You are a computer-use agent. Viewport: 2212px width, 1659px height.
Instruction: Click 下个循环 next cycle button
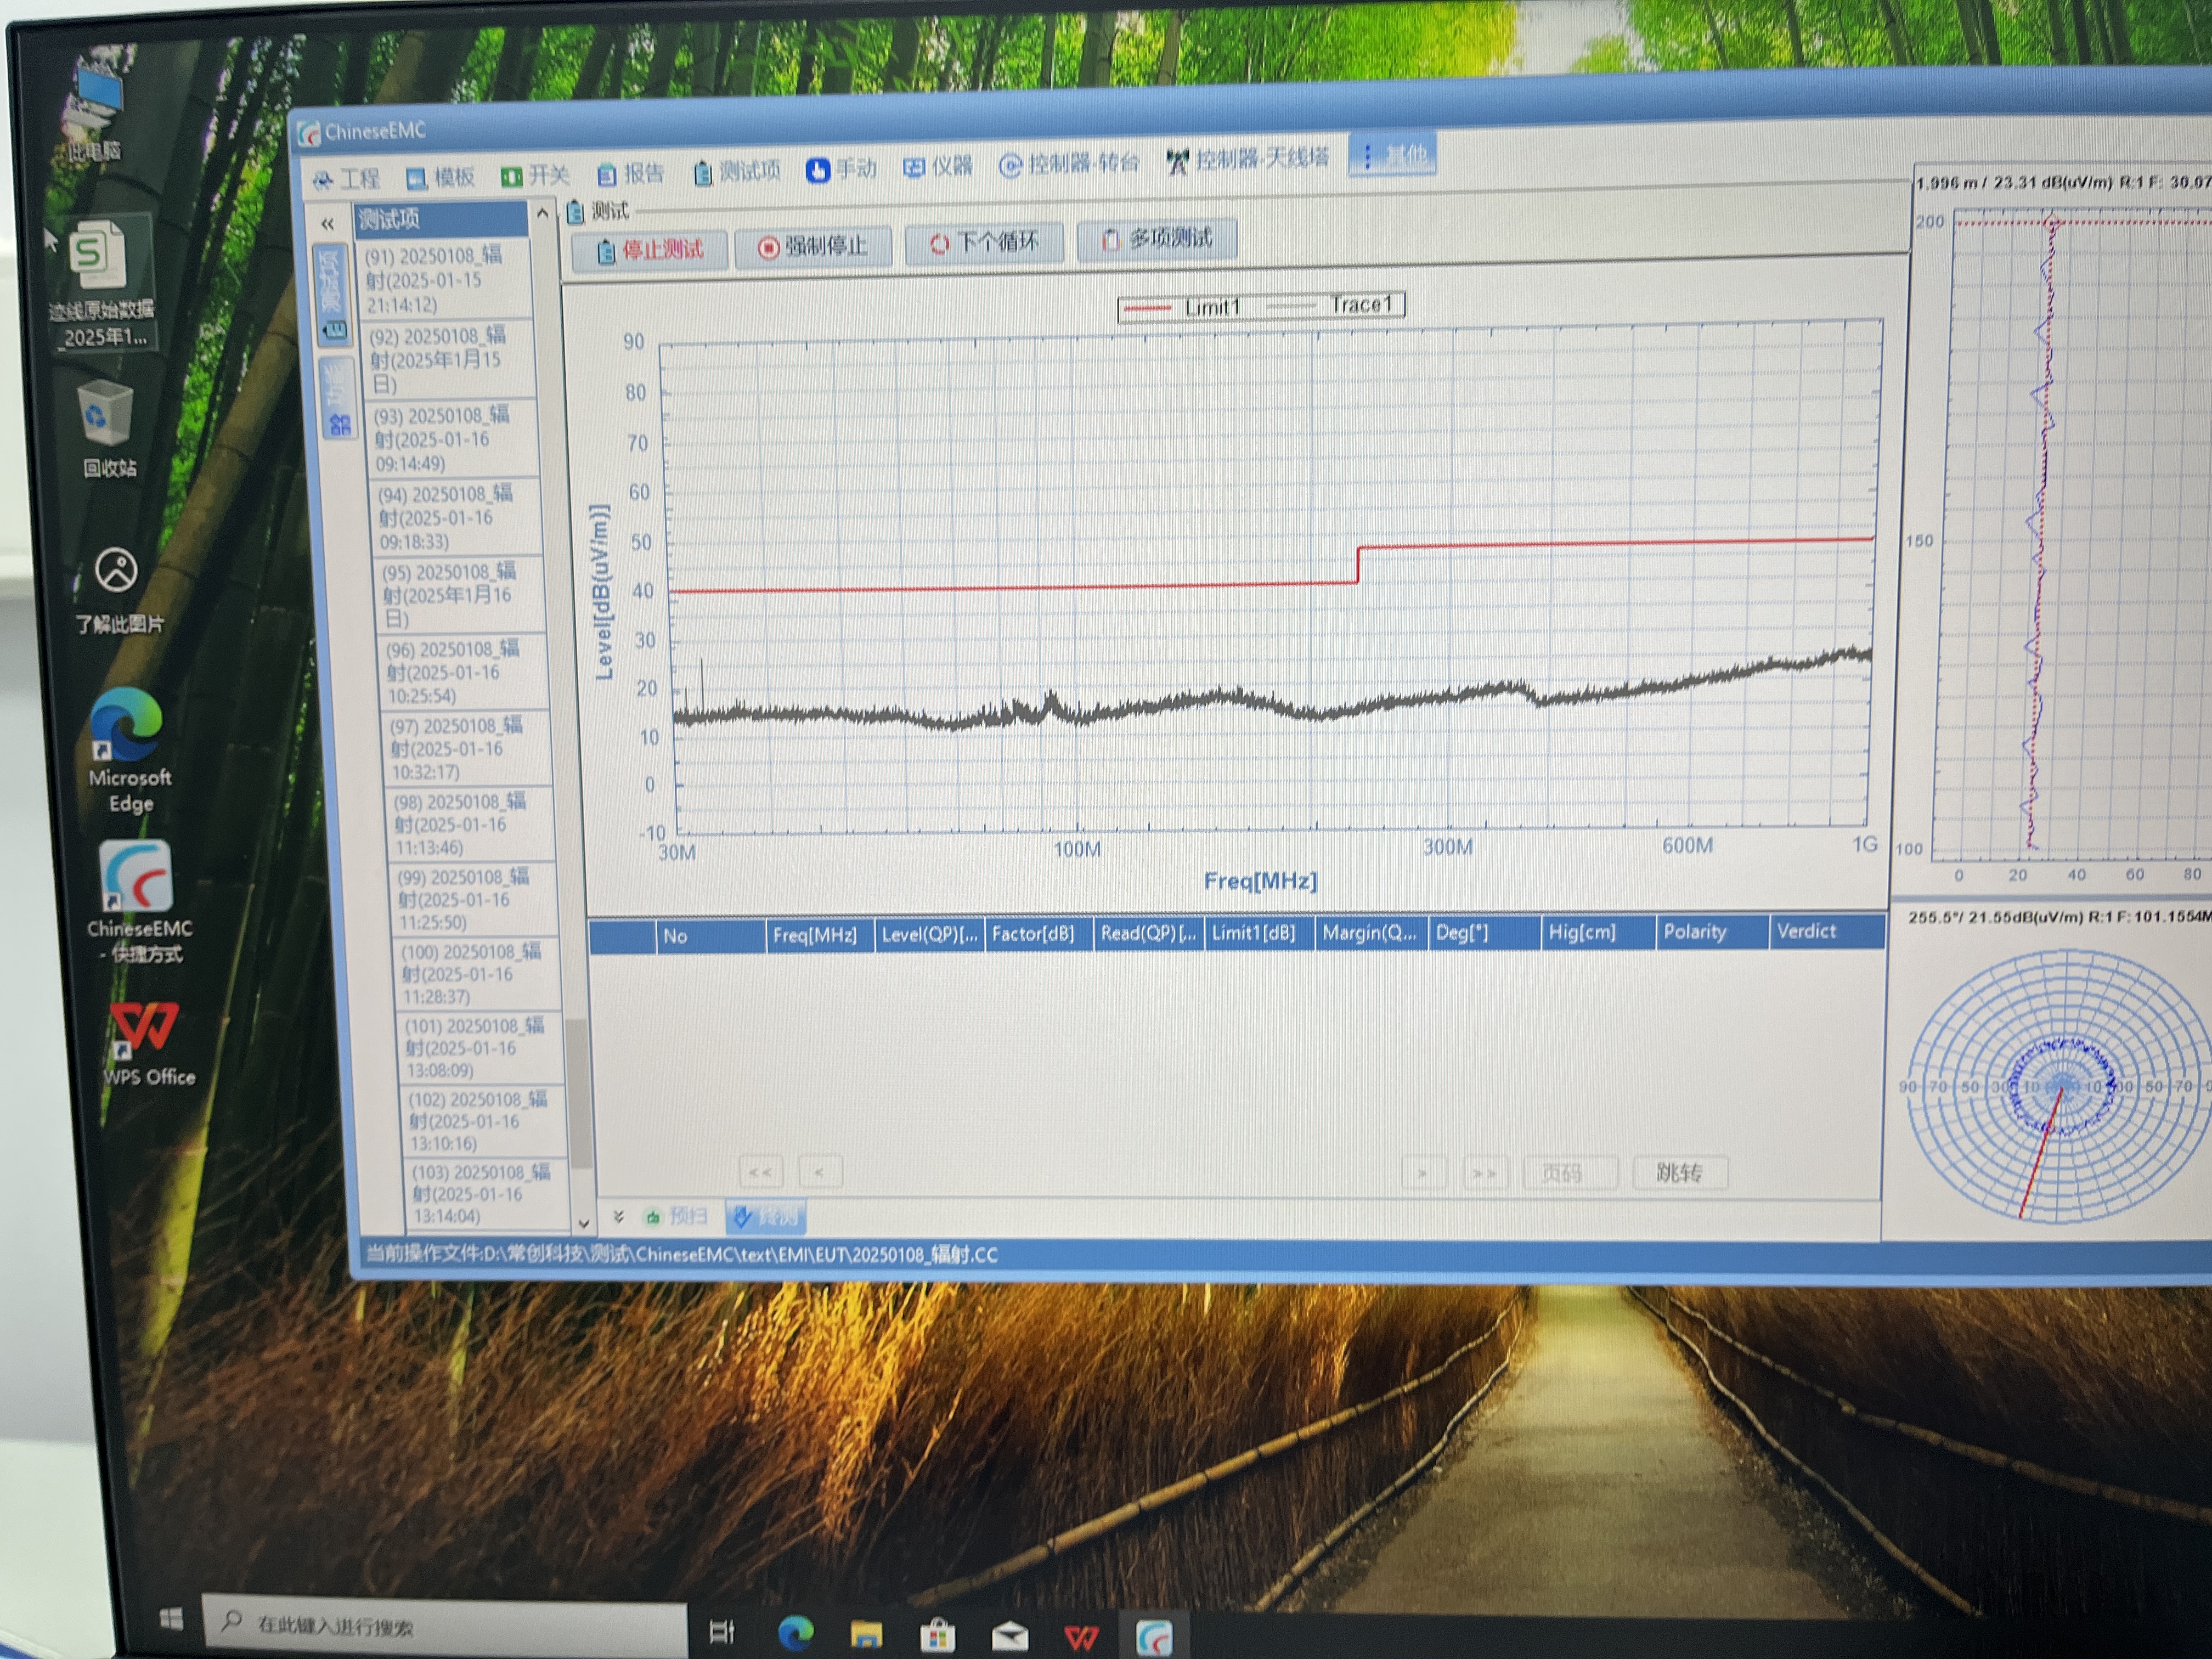pyautogui.click(x=984, y=243)
